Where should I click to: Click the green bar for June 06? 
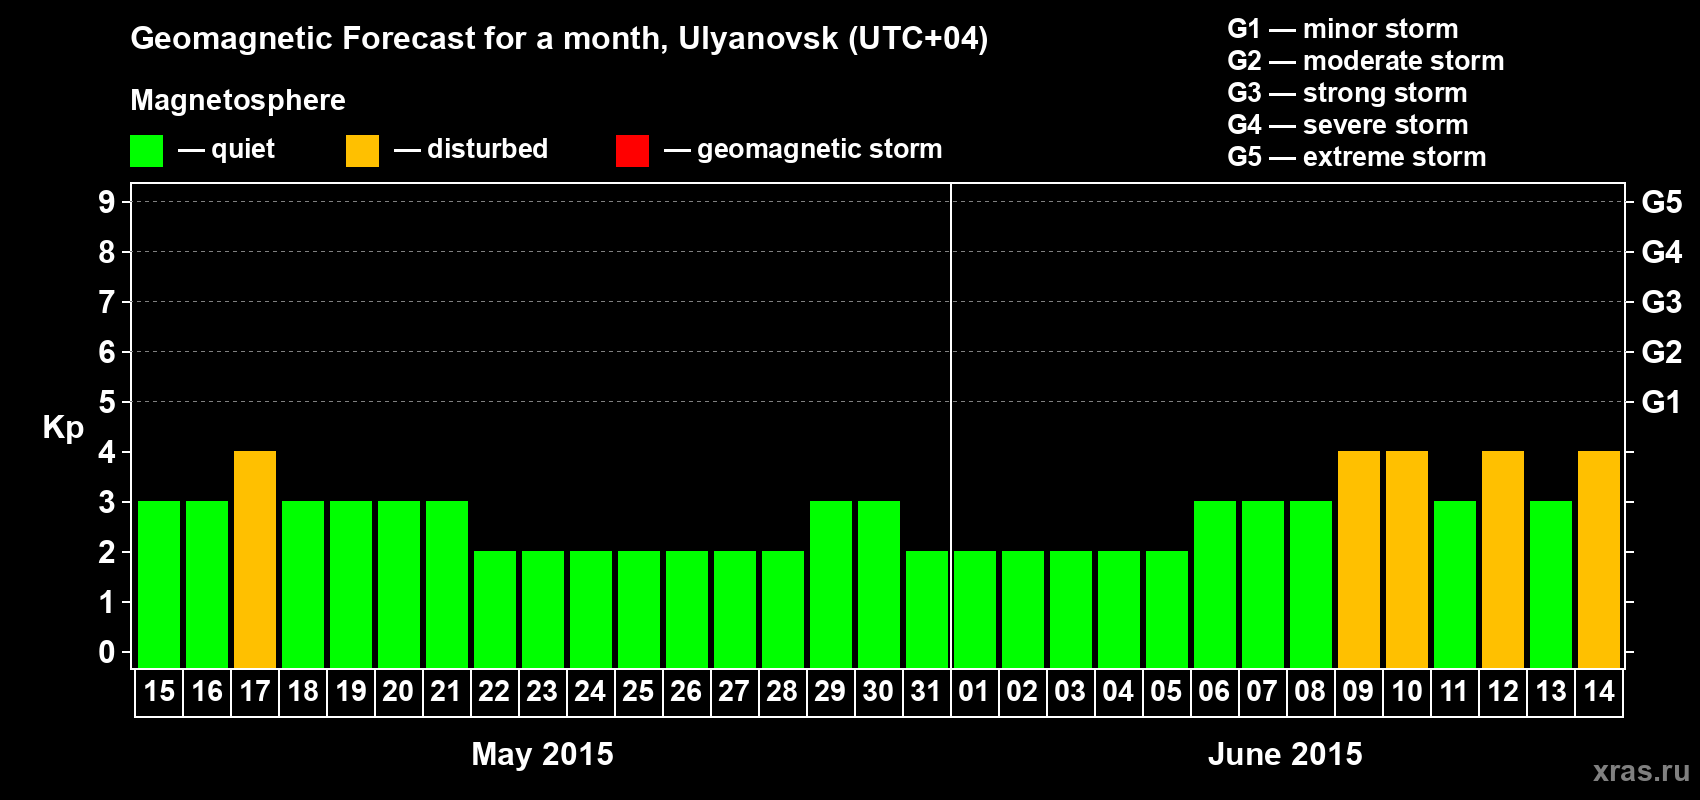point(1215,584)
